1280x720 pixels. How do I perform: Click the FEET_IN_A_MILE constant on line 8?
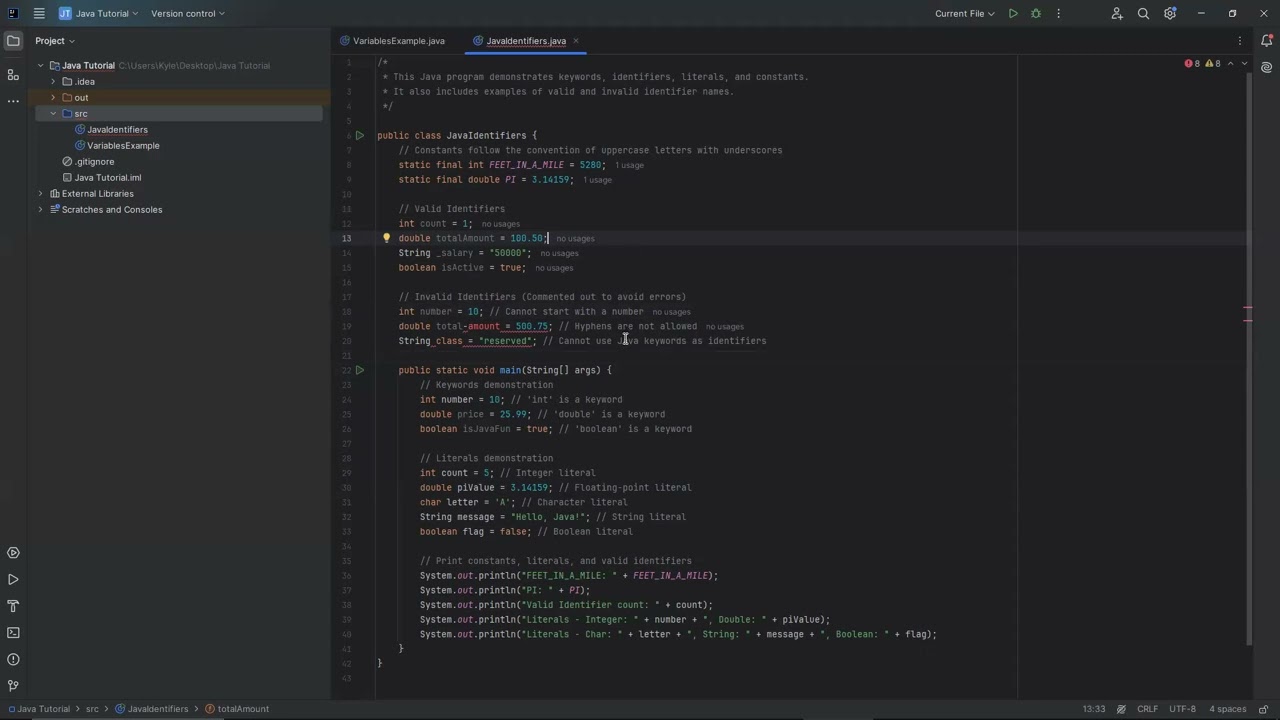click(x=526, y=165)
